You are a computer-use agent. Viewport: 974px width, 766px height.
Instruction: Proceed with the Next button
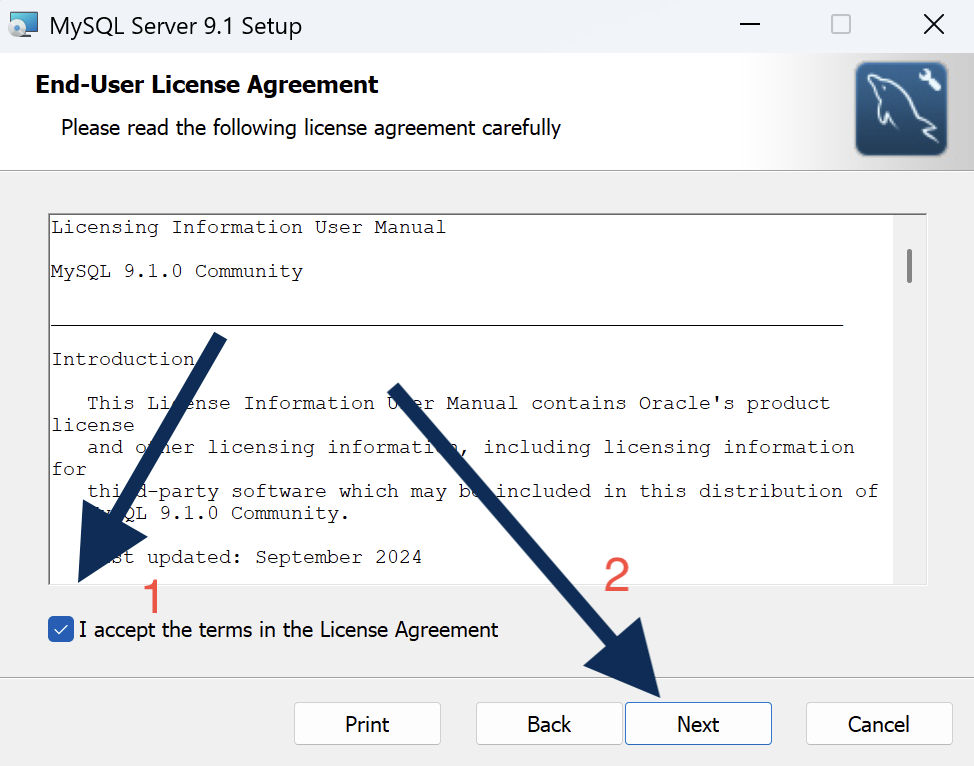[698, 724]
